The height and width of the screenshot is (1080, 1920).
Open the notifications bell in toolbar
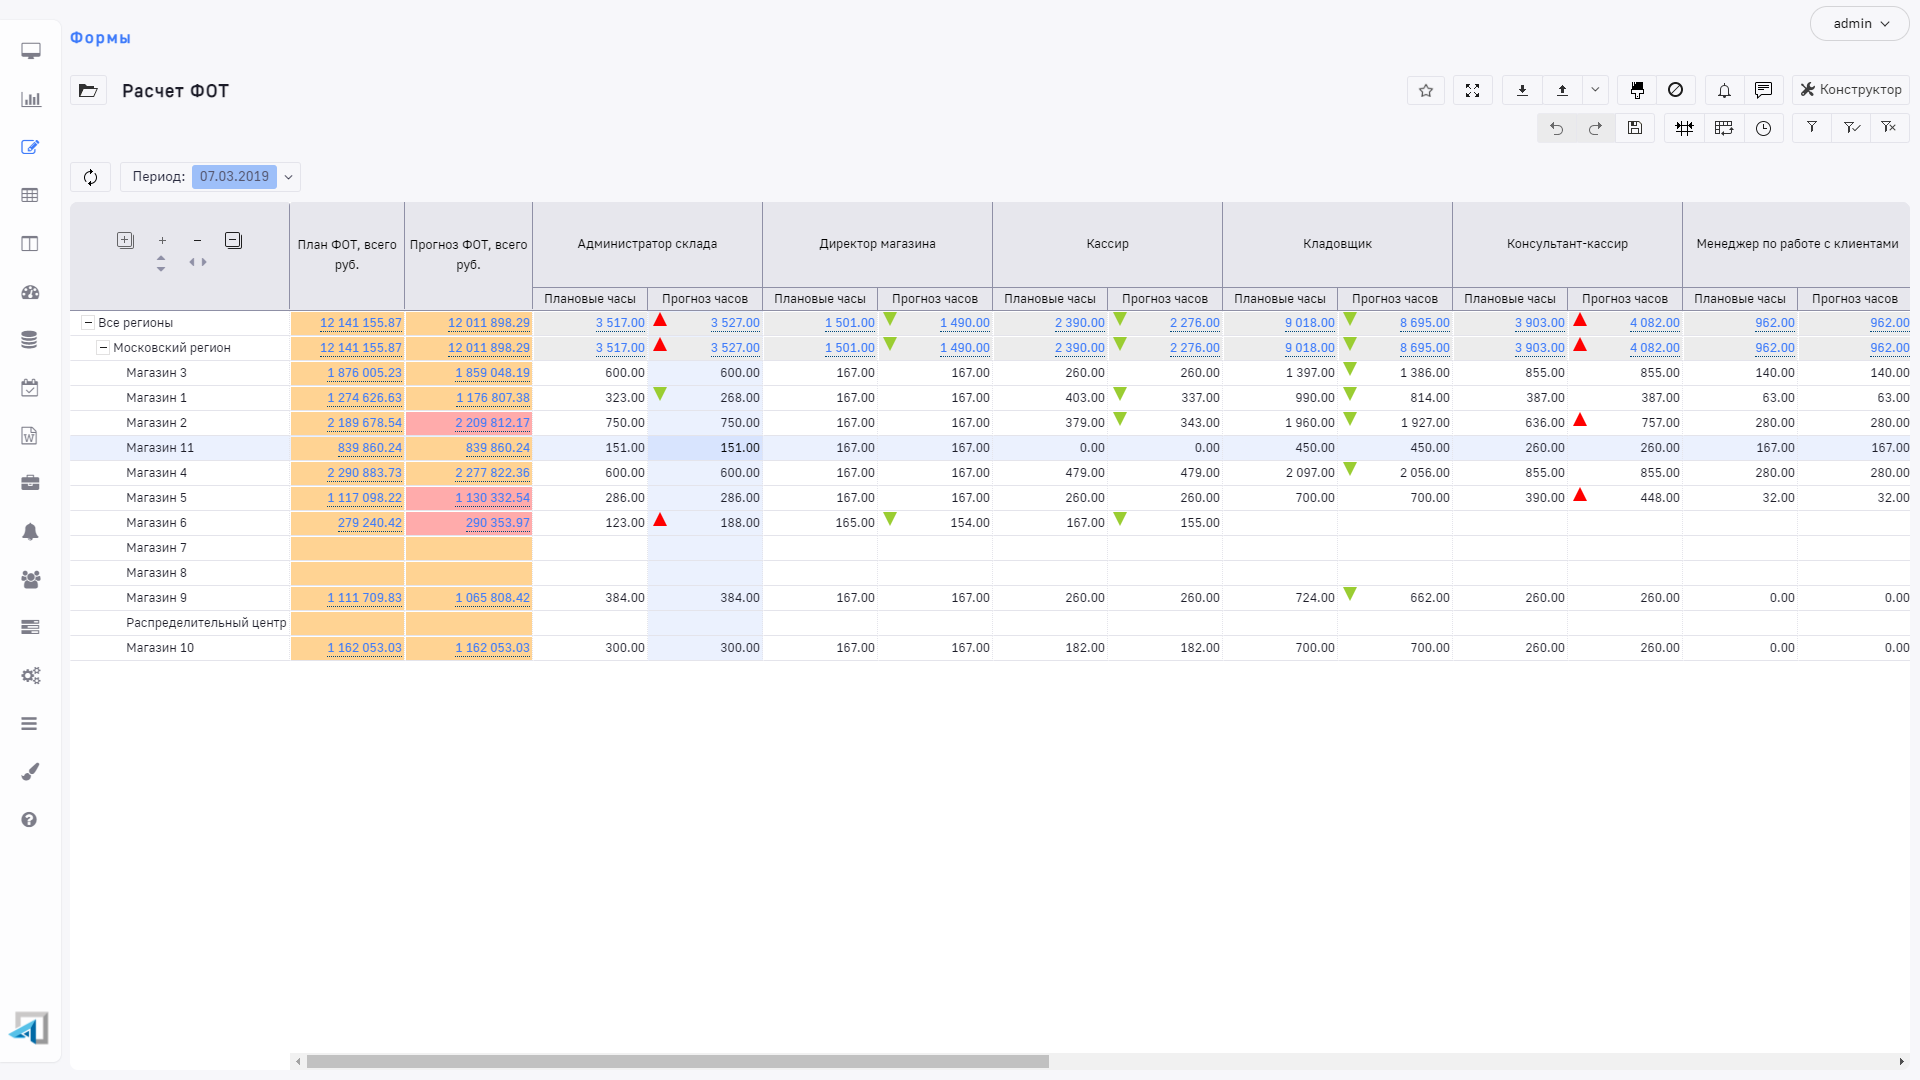pos(1724,90)
